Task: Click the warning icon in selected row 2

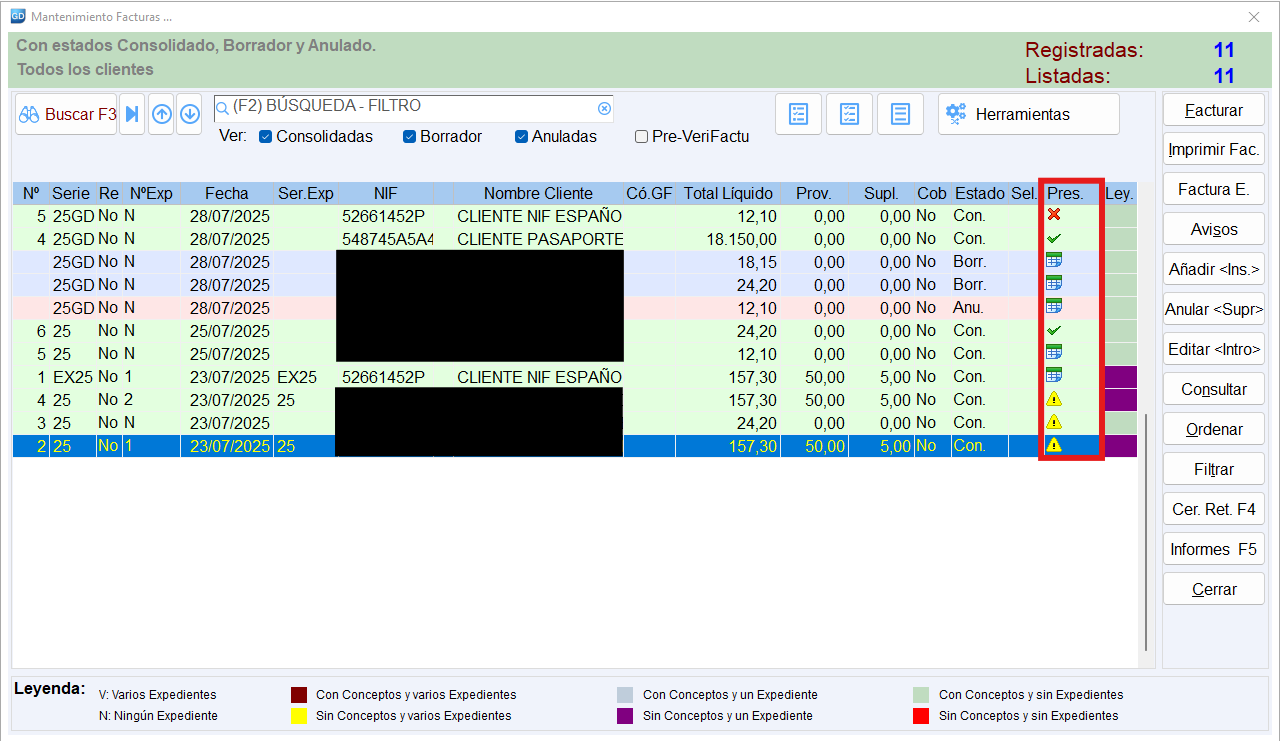Action: (x=1053, y=445)
